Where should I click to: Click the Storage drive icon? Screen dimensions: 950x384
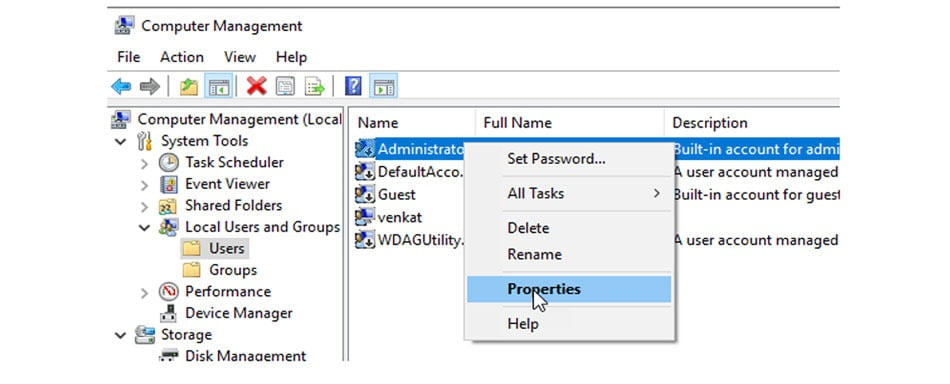145,335
